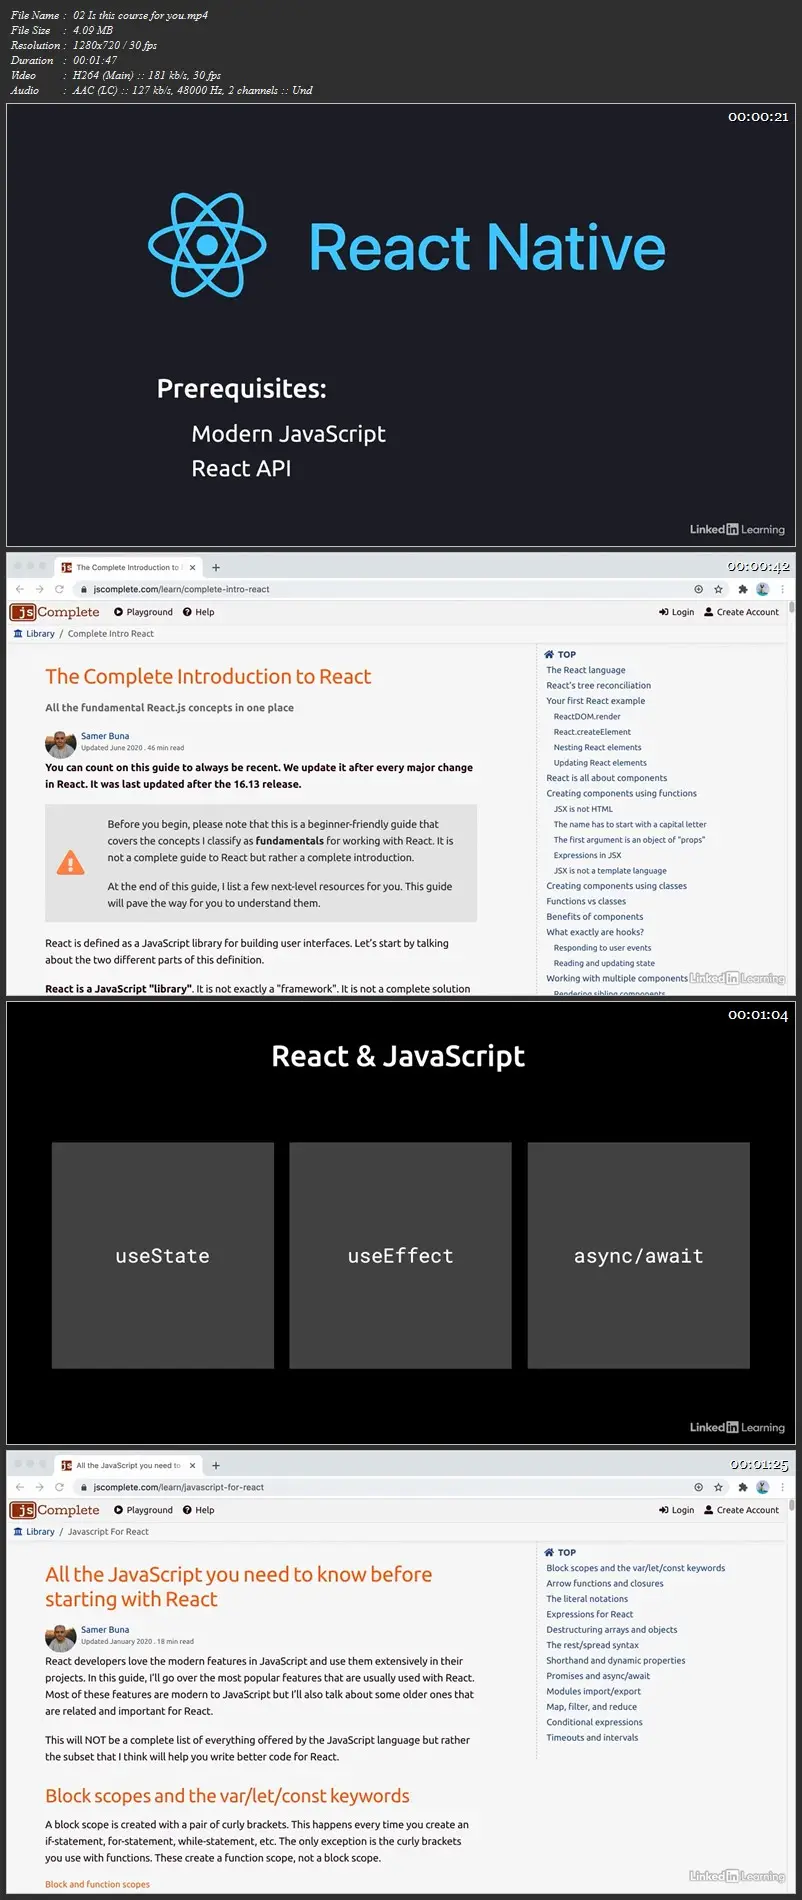Viewport: 802px width, 1900px height.
Task: Jump to 'Reading and updating state' subsection
Action: 604,963
